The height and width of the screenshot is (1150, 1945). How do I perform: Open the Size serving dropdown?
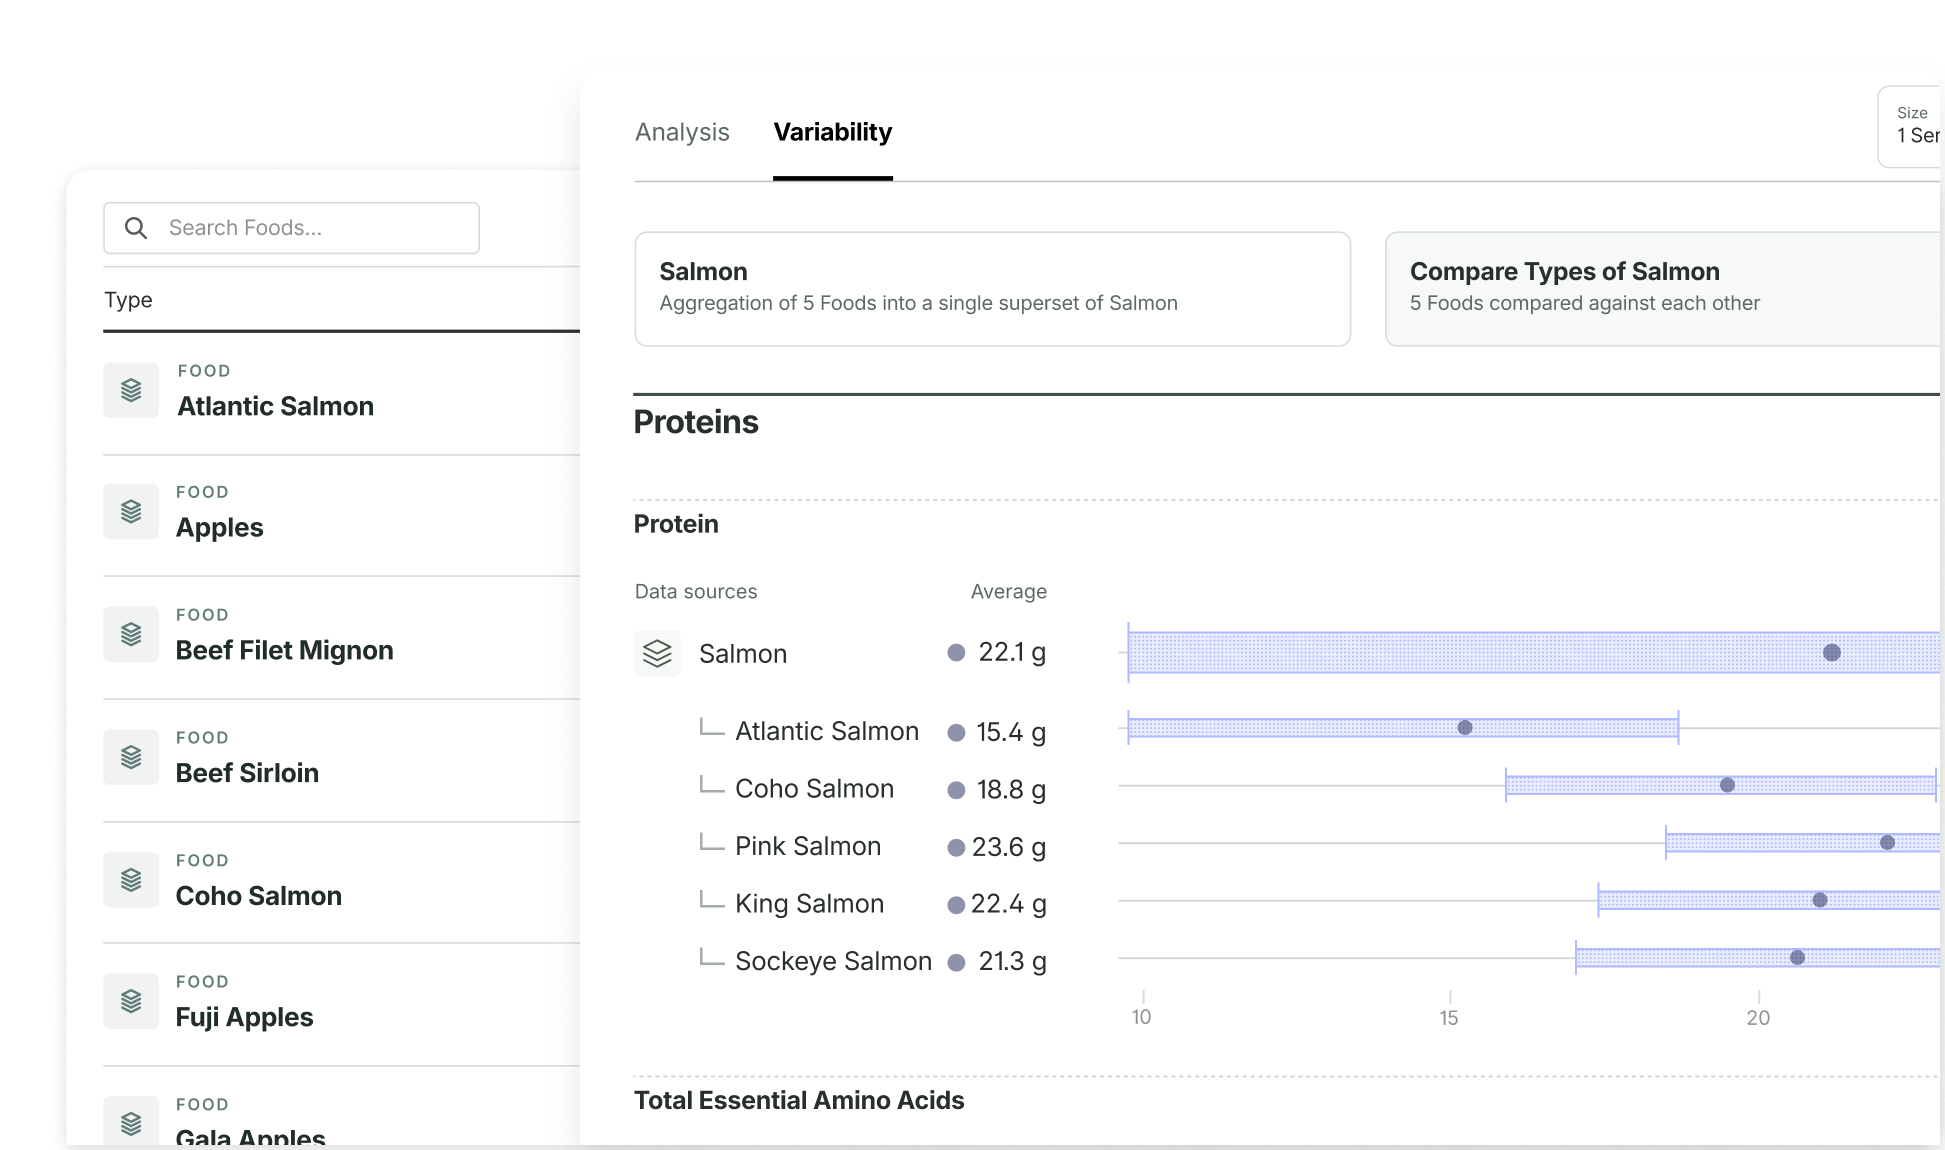coord(1910,127)
